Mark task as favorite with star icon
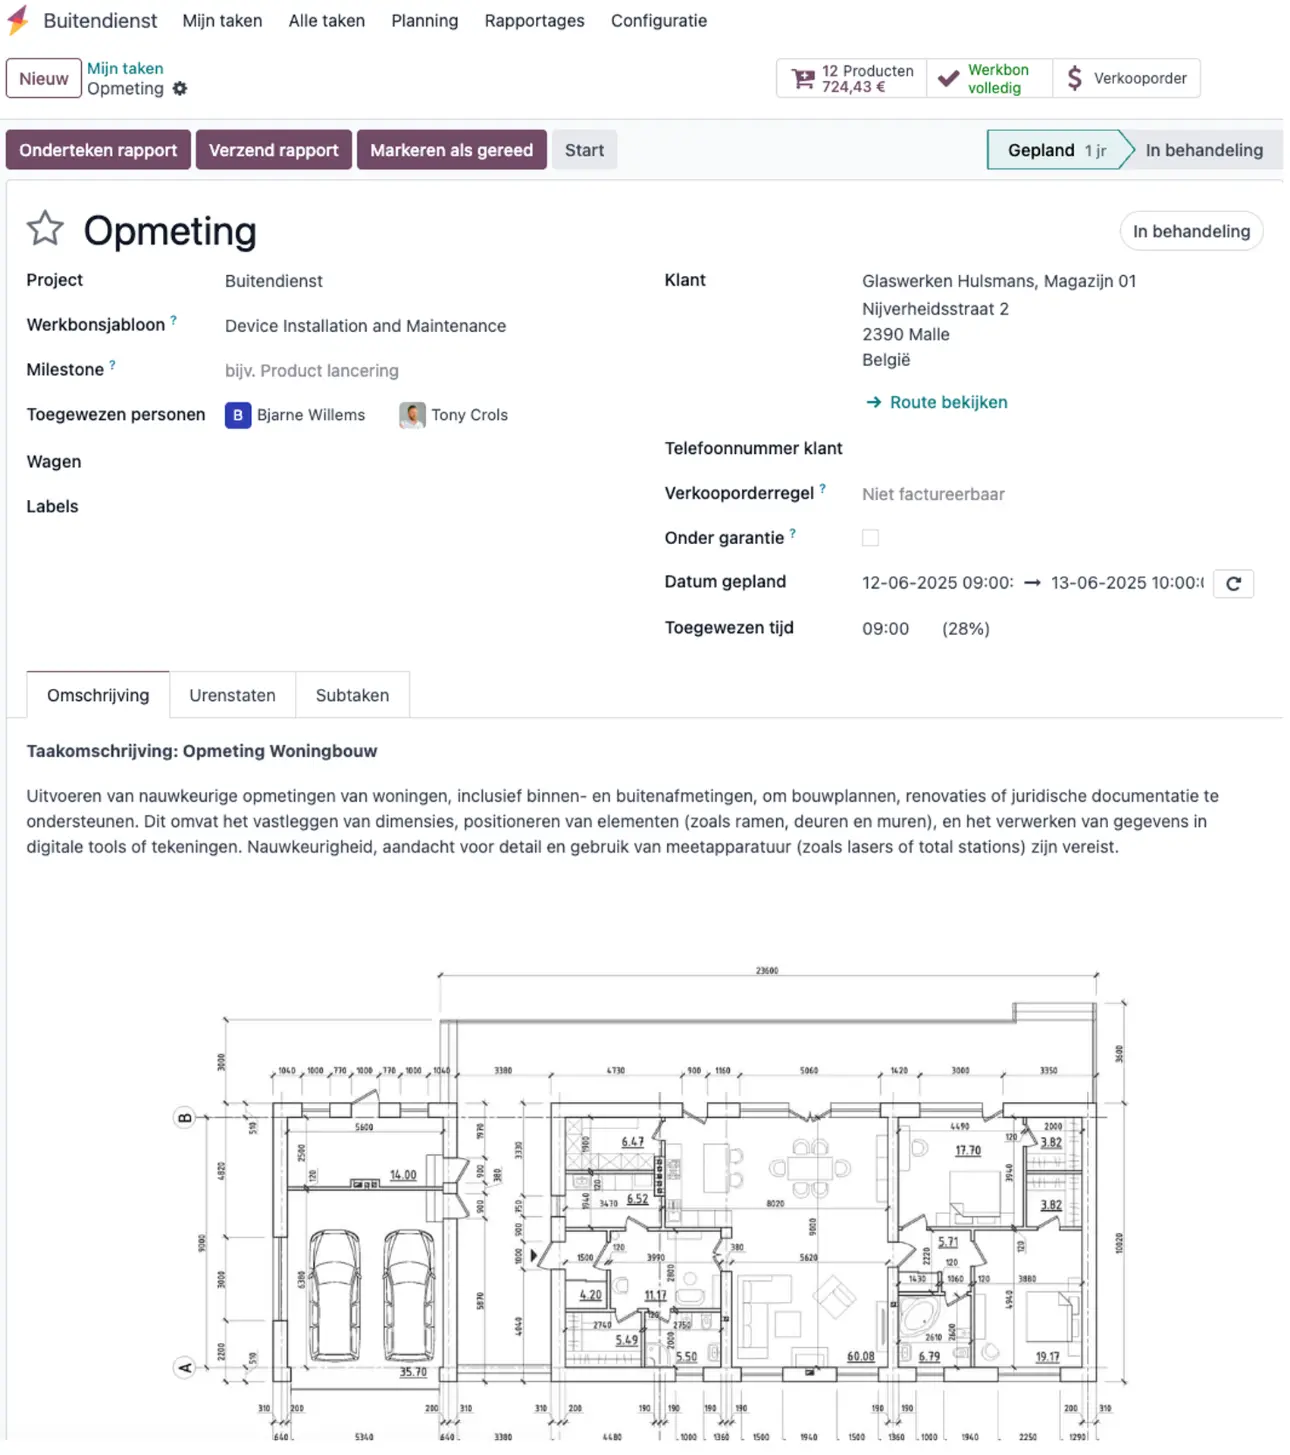Screen dimensions: 1290x1455 (x=45, y=229)
